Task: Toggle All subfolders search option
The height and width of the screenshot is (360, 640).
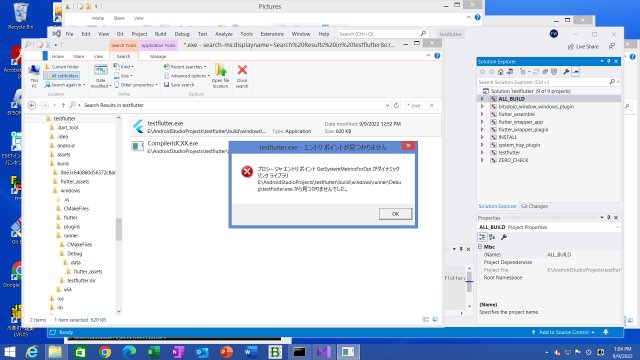Action: click(62, 76)
